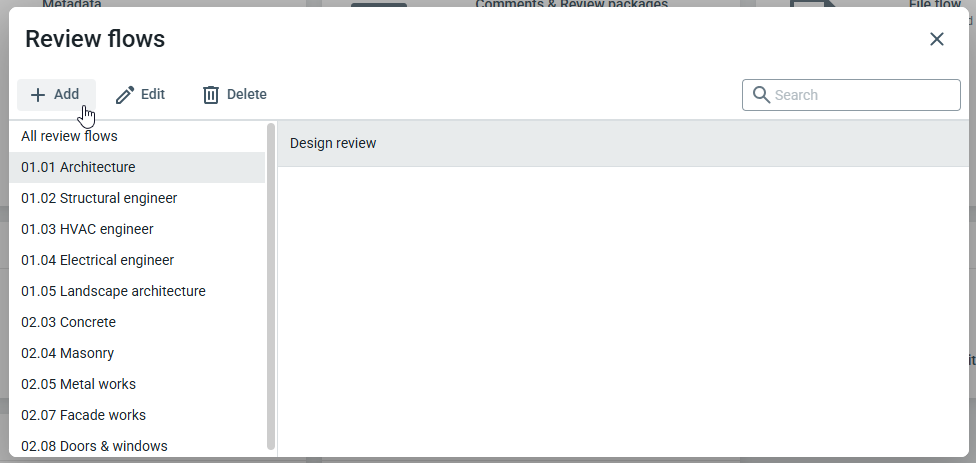Close the Review flows dialog
This screenshot has width=976, height=463.
coord(936,39)
